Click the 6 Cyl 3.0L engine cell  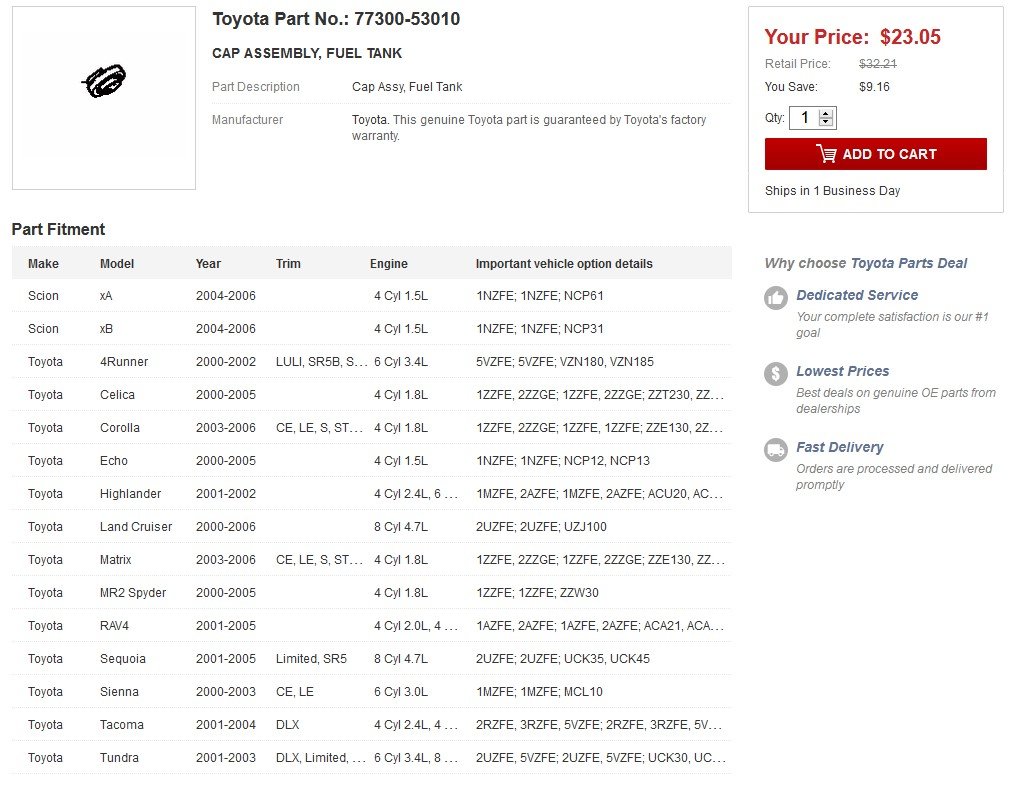401,692
